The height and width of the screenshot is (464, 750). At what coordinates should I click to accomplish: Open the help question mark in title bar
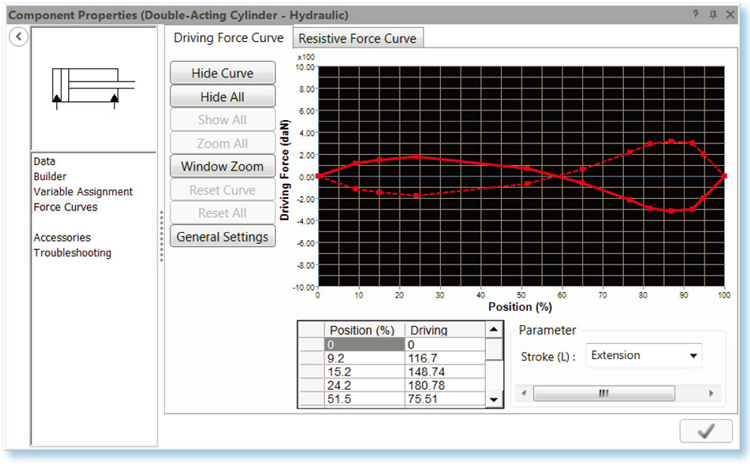click(x=695, y=14)
